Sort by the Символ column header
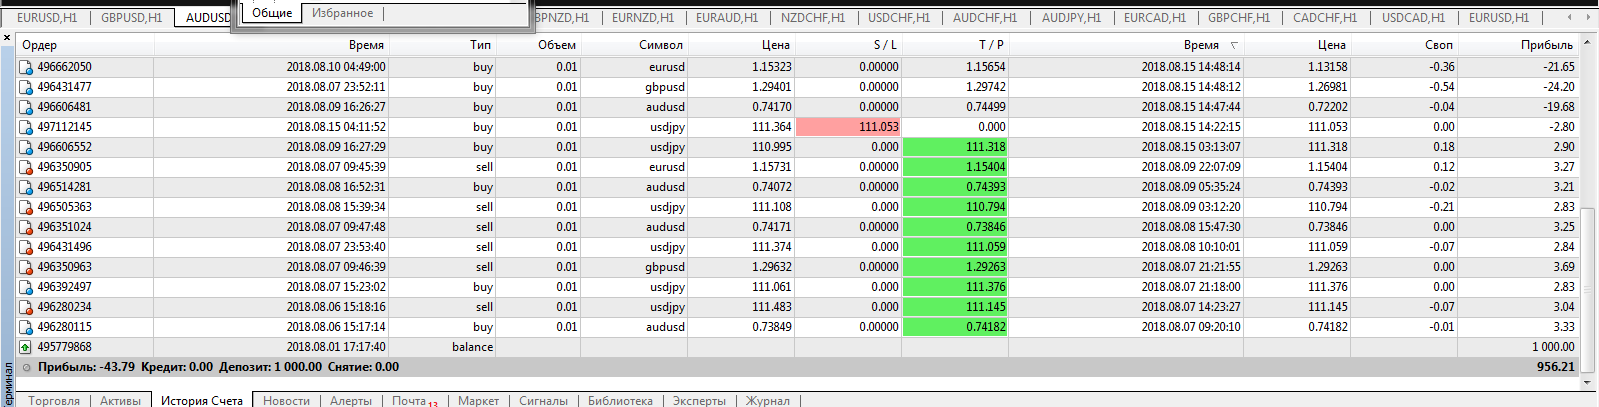This screenshot has height=407, width=1599. [x=634, y=45]
